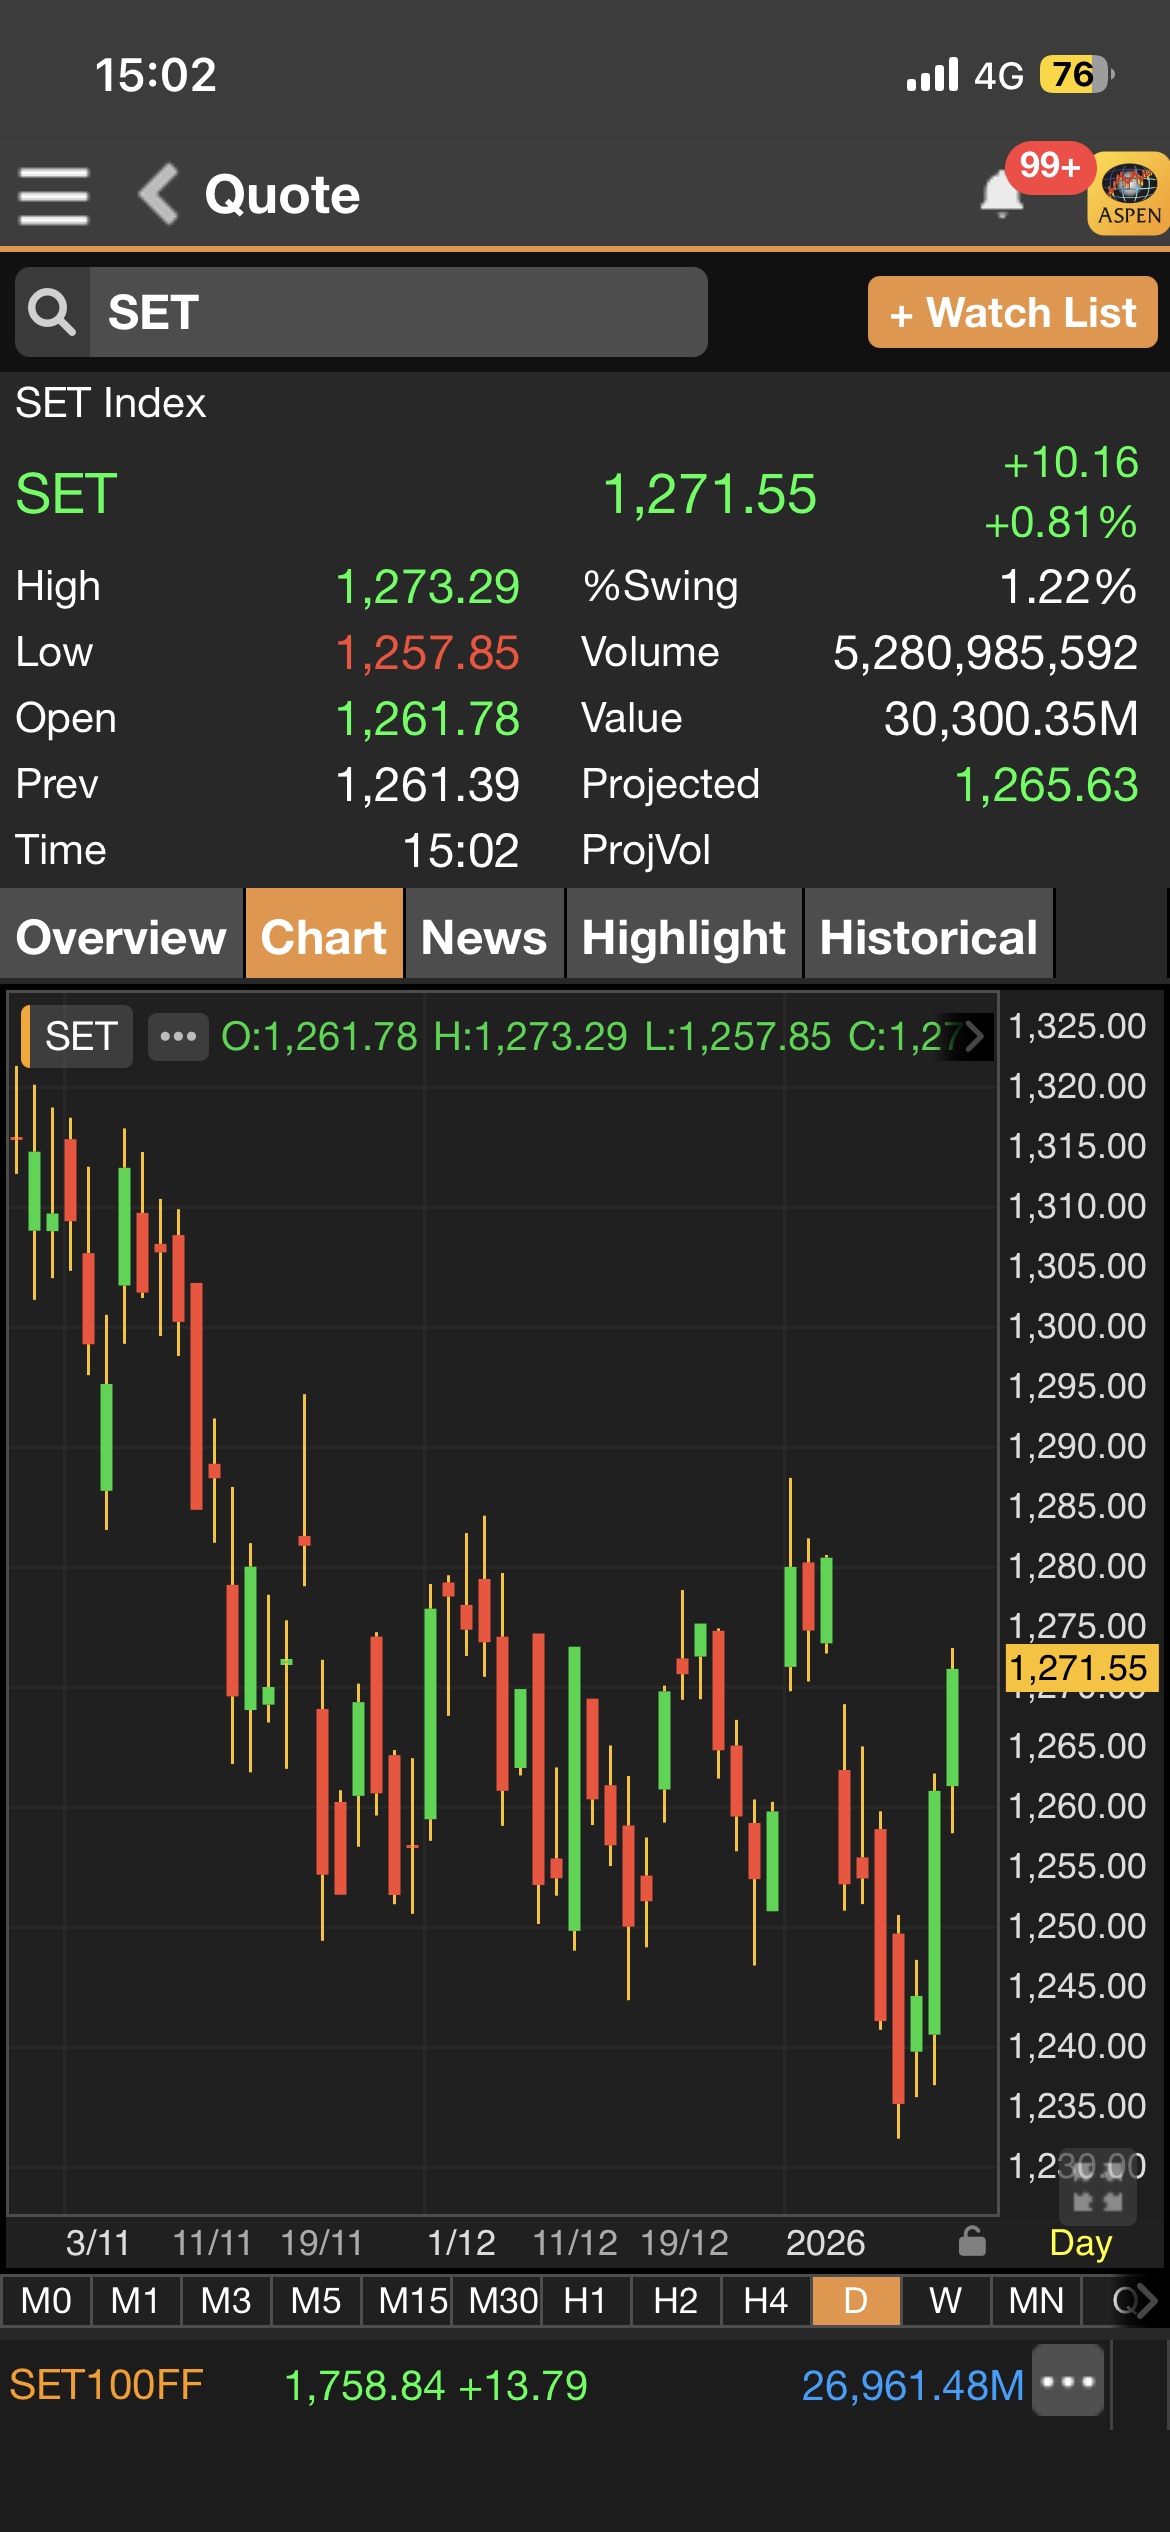Select the H1 timeframe
The width and height of the screenshot is (1170, 2532).
tap(584, 2301)
